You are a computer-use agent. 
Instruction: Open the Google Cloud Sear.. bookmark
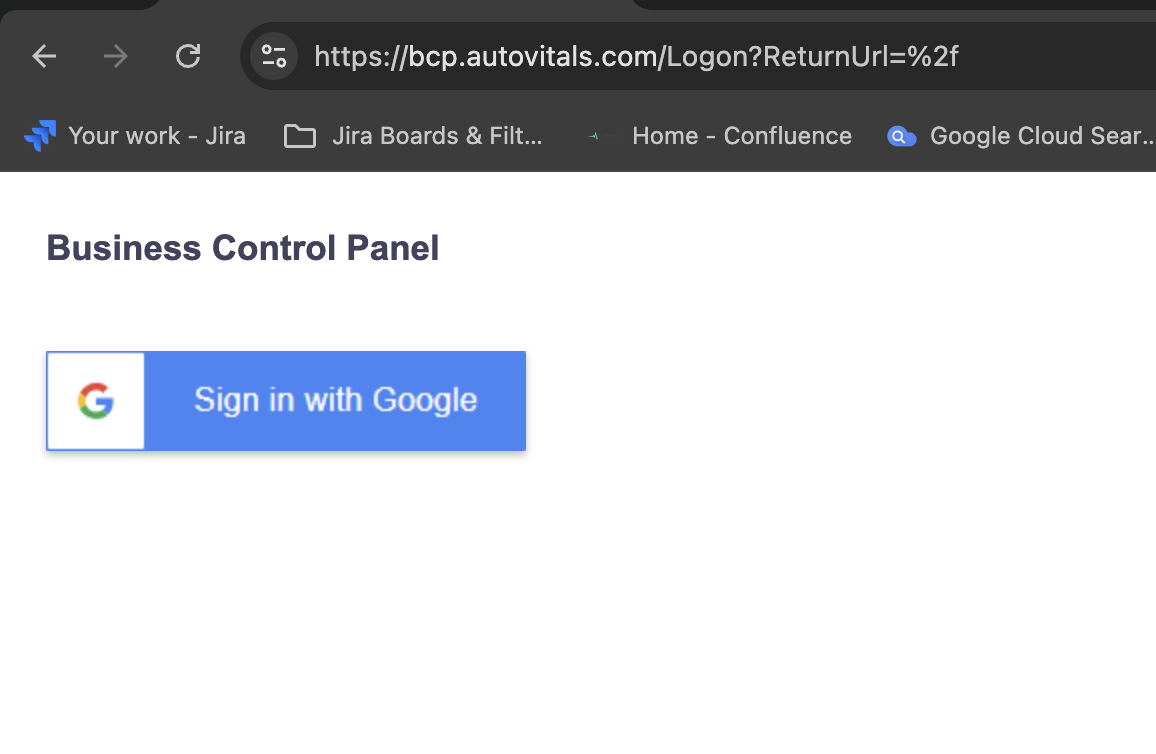click(x=1020, y=136)
